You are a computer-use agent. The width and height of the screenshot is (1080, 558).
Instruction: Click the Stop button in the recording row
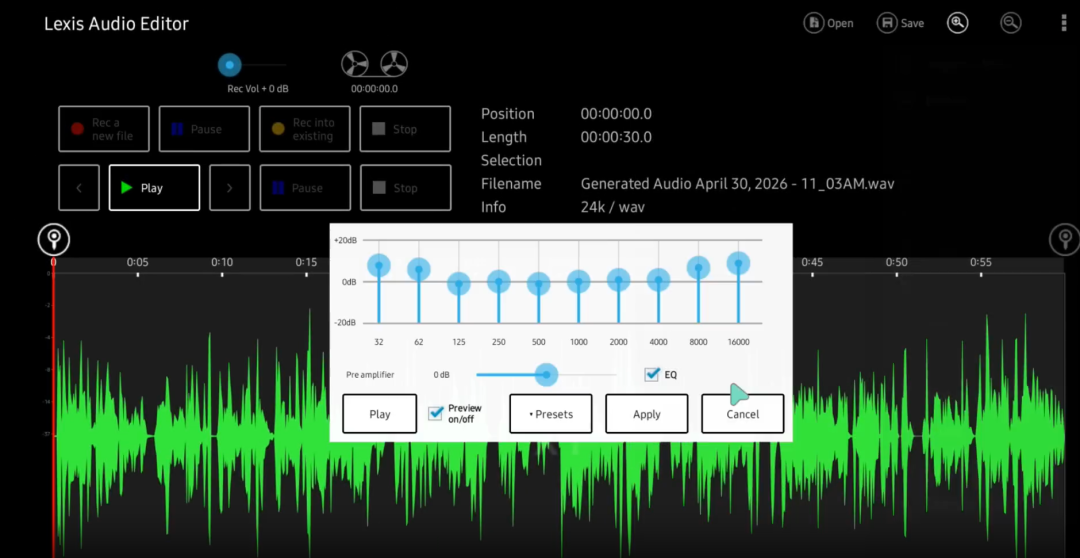(405, 129)
